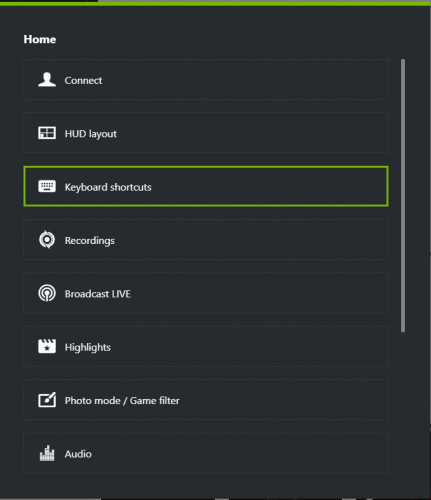Select the 'Connect' label text
Viewport: 431px width, 500px height.
click(x=83, y=80)
